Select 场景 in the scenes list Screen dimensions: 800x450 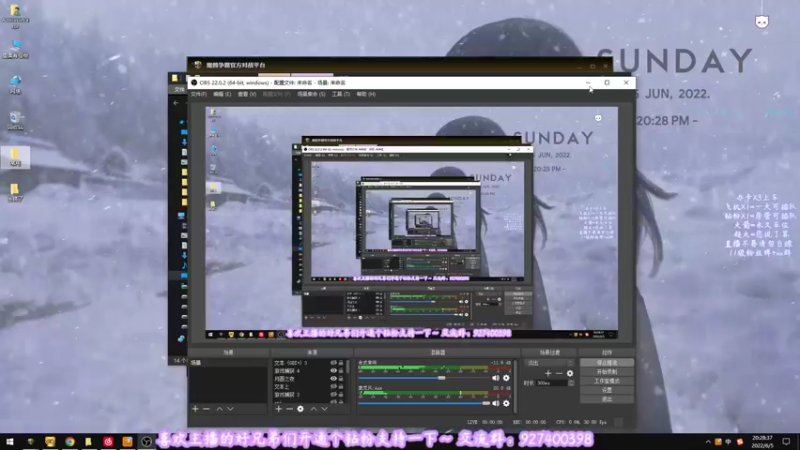click(x=228, y=363)
